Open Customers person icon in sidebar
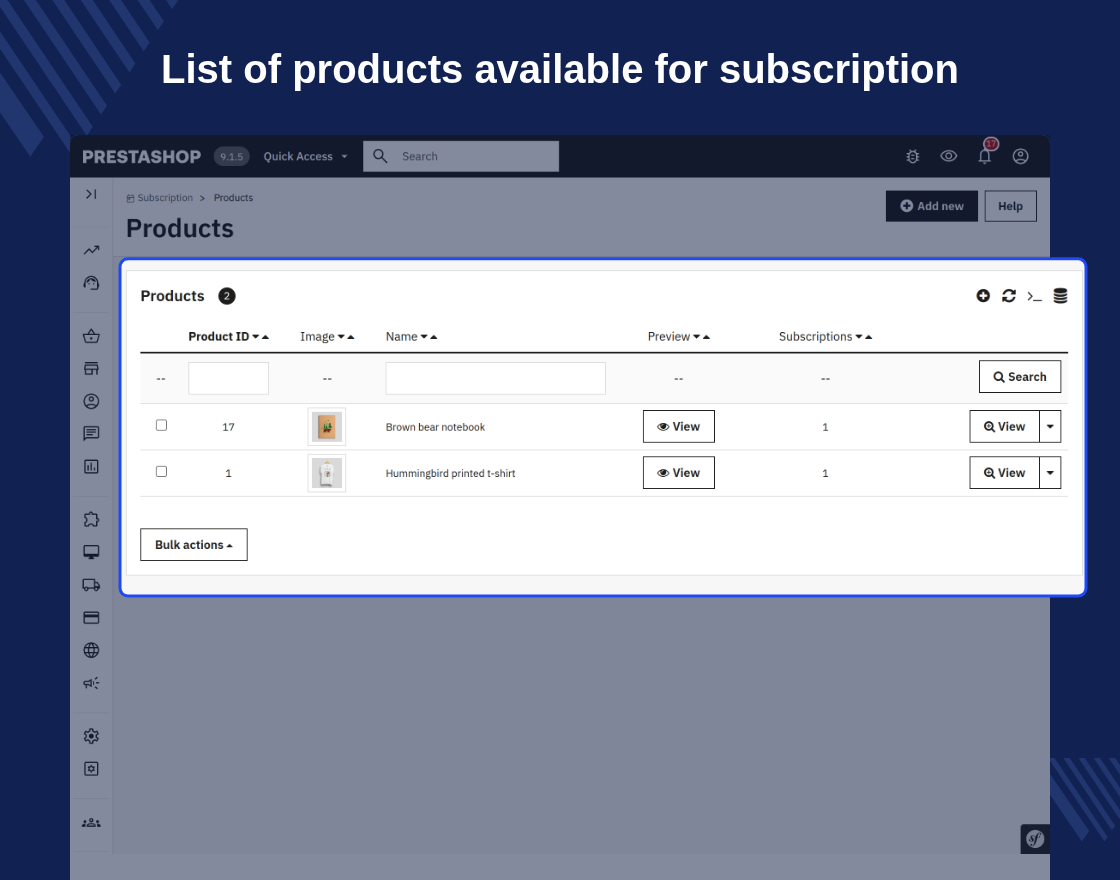1120x880 pixels. point(91,401)
